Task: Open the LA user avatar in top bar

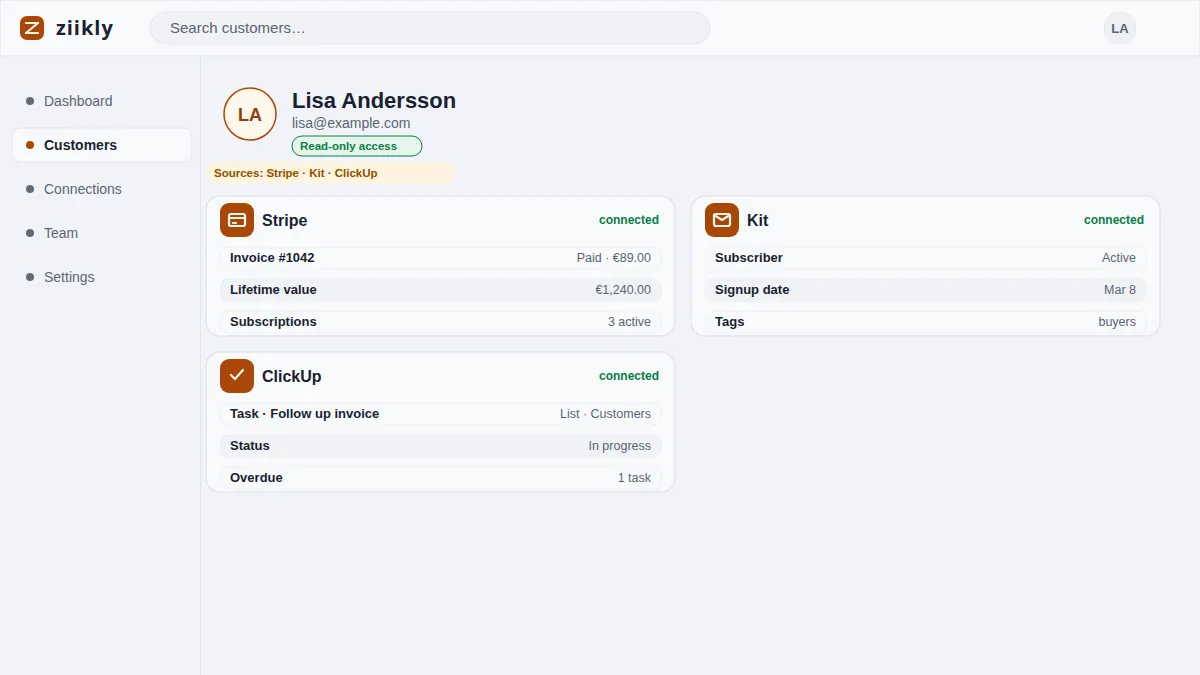Action: pyautogui.click(x=1120, y=28)
